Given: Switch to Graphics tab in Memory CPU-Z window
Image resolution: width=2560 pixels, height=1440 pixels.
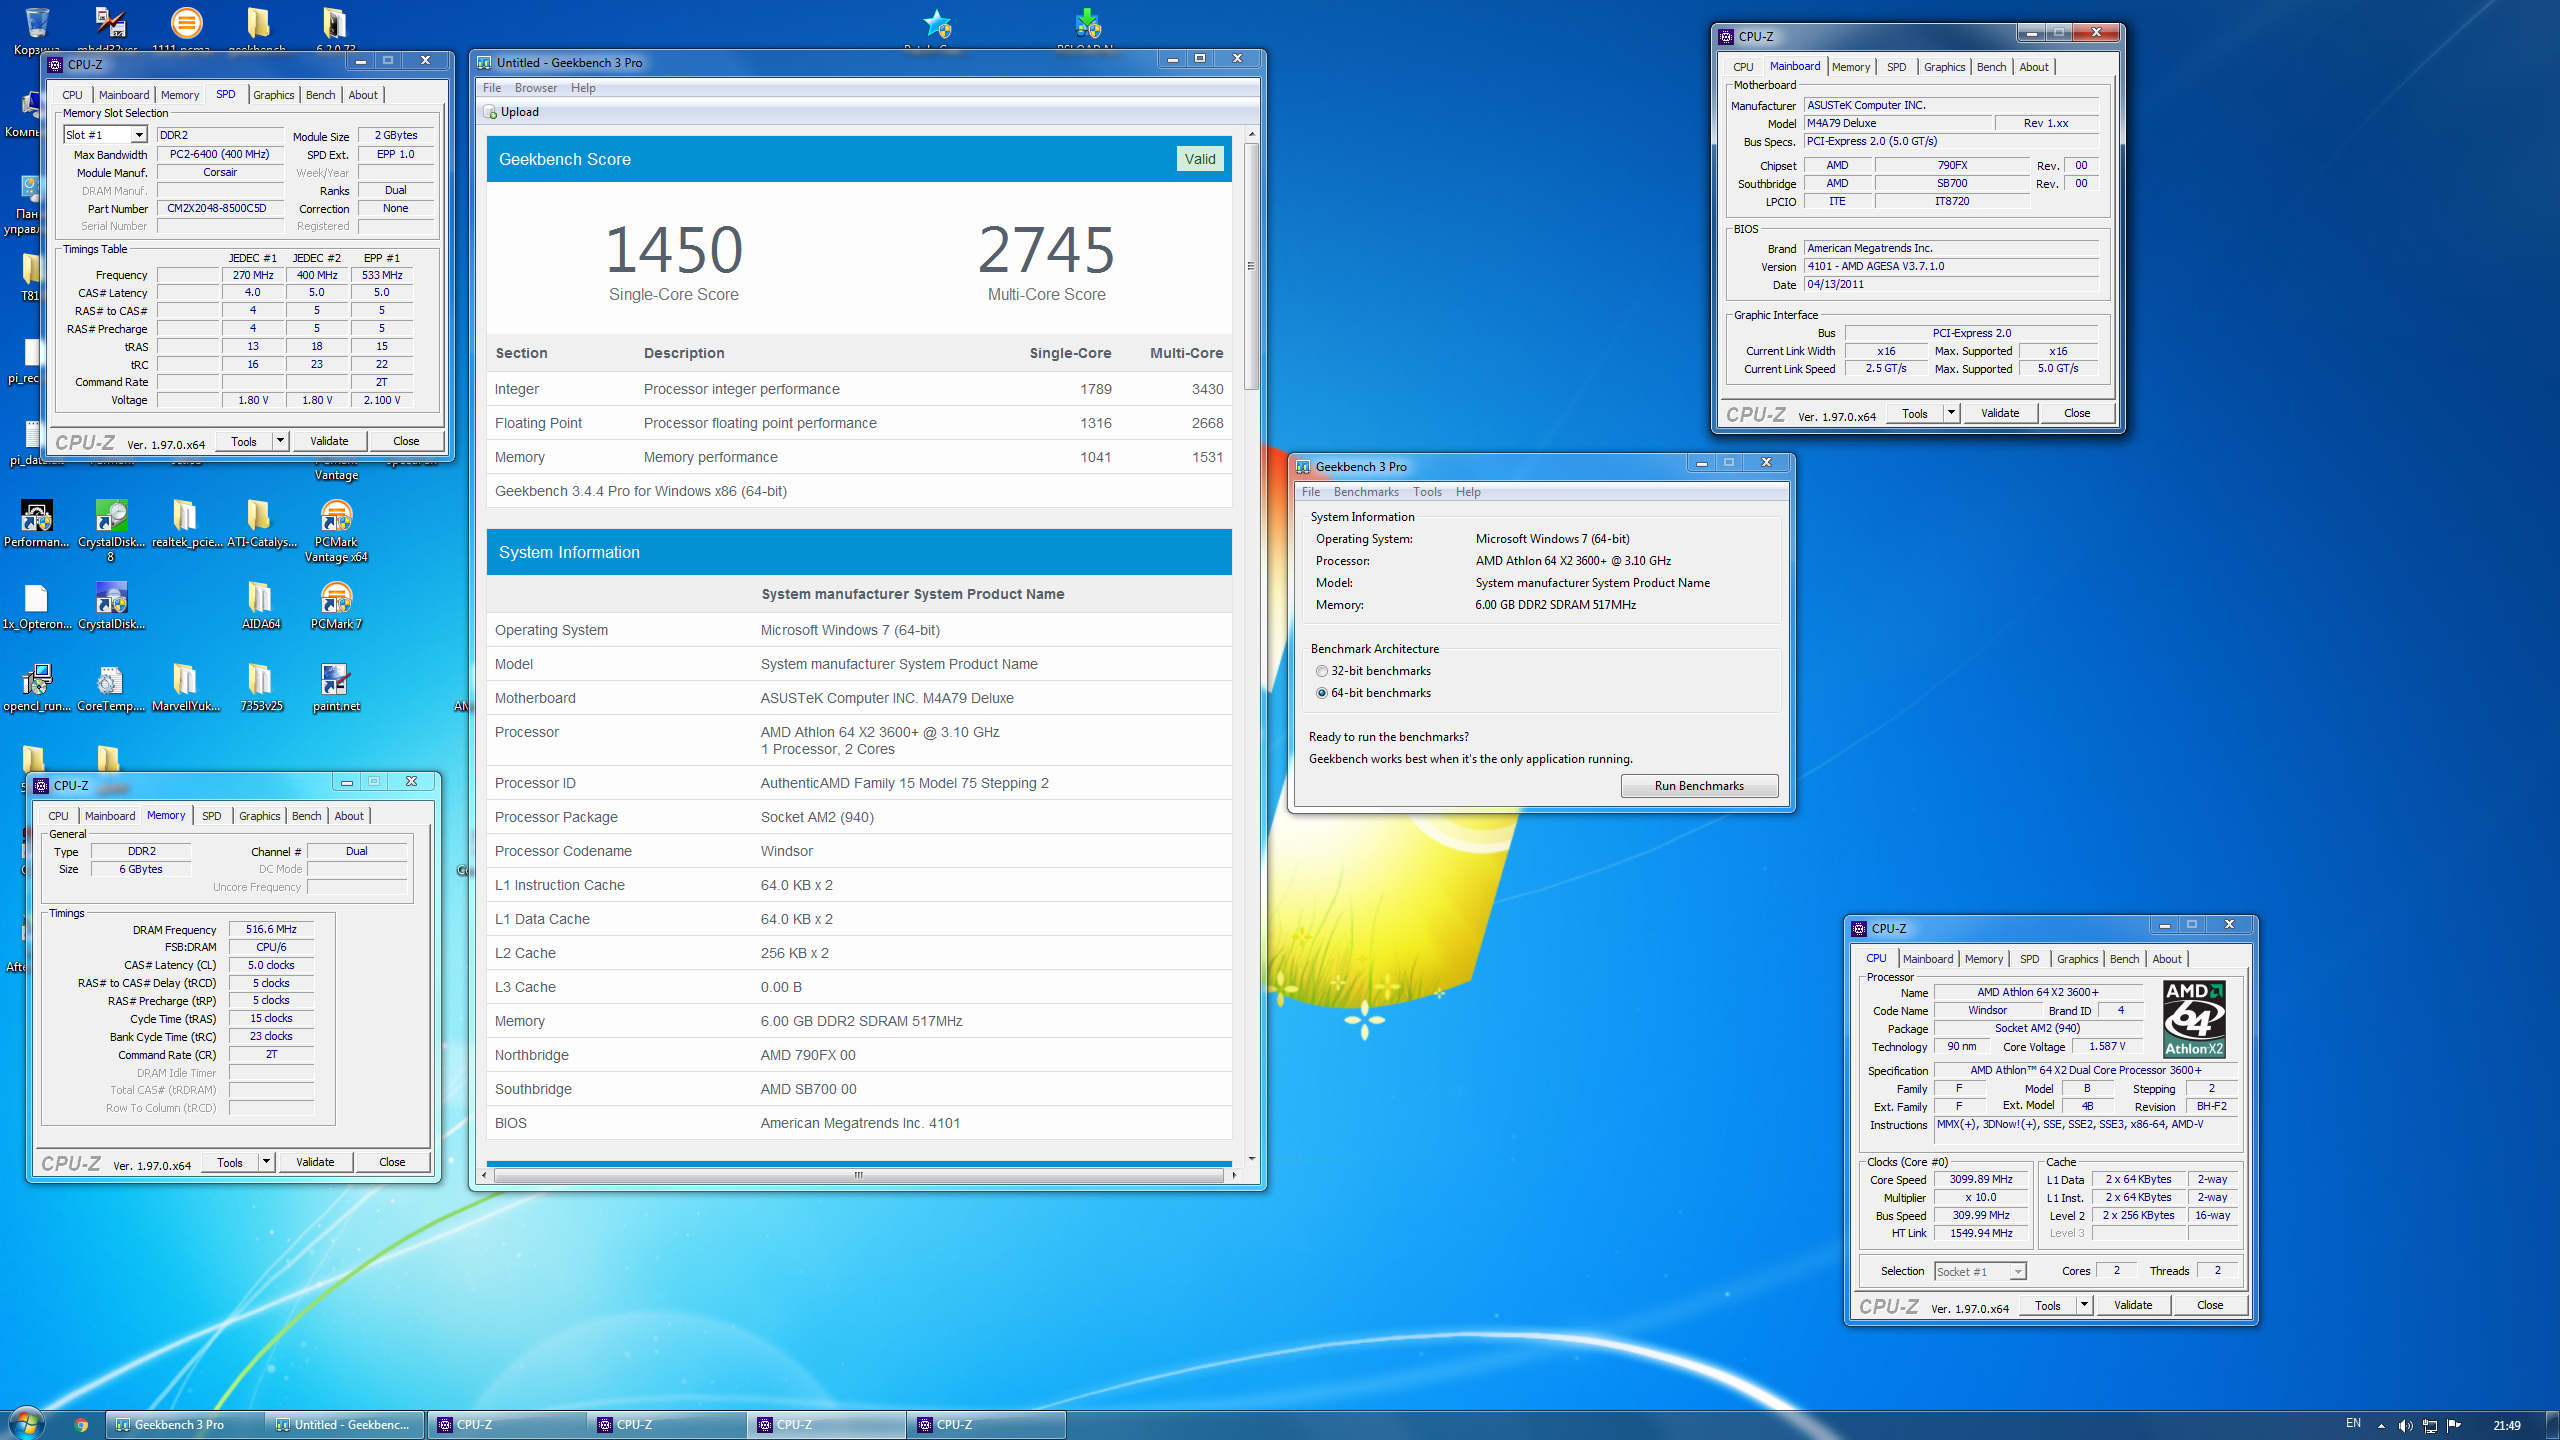Looking at the screenshot, I should (259, 816).
